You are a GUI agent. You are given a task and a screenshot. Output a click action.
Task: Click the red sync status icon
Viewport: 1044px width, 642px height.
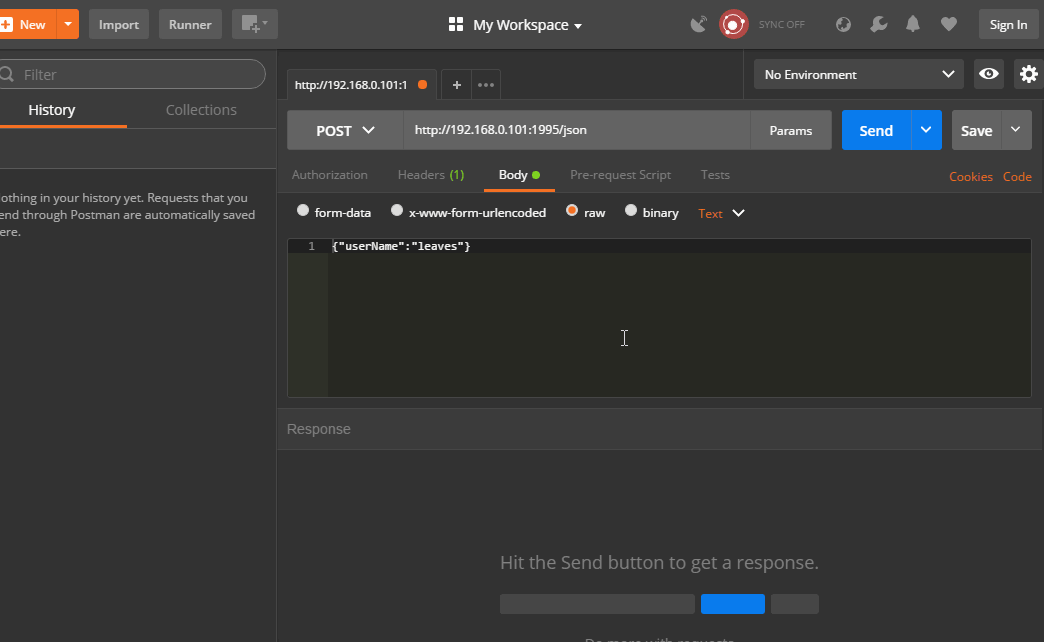tap(734, 25)
